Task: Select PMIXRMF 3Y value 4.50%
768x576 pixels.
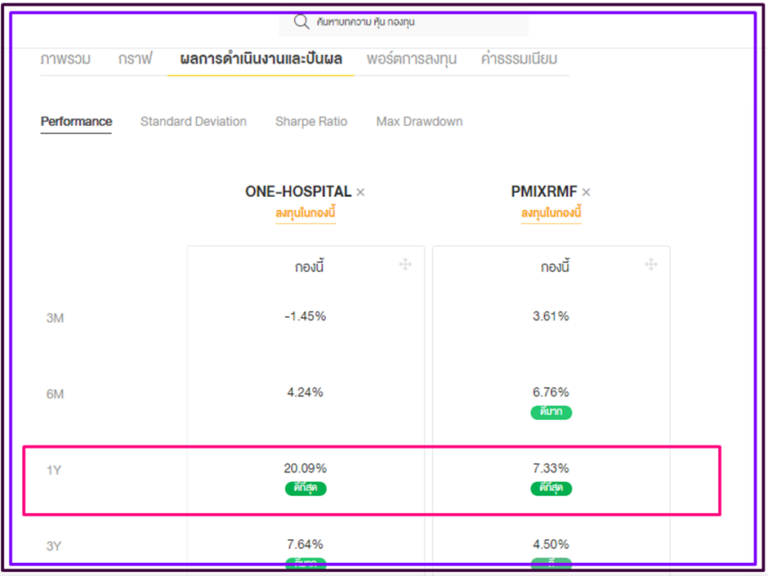Action: click(x=551, y=544)
